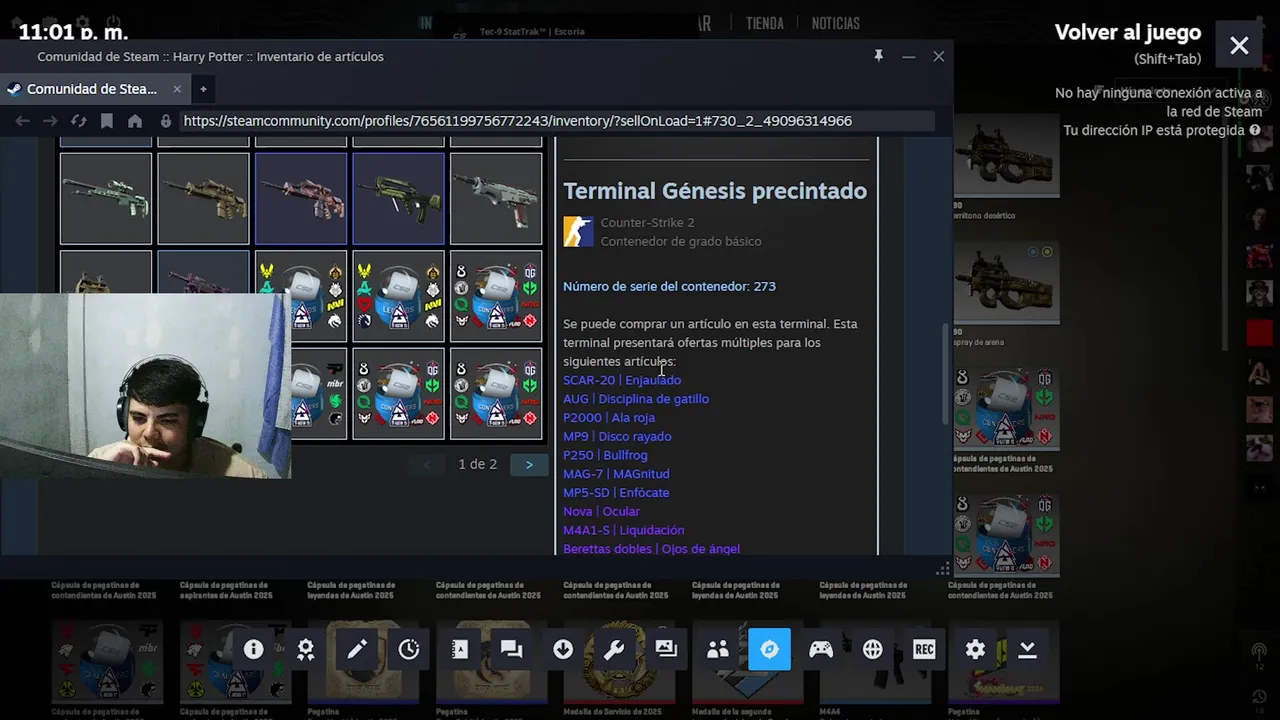The image size is (1280, 720).
Task: Click Número de serie del contenedor: 273
Action: point(669,286)
